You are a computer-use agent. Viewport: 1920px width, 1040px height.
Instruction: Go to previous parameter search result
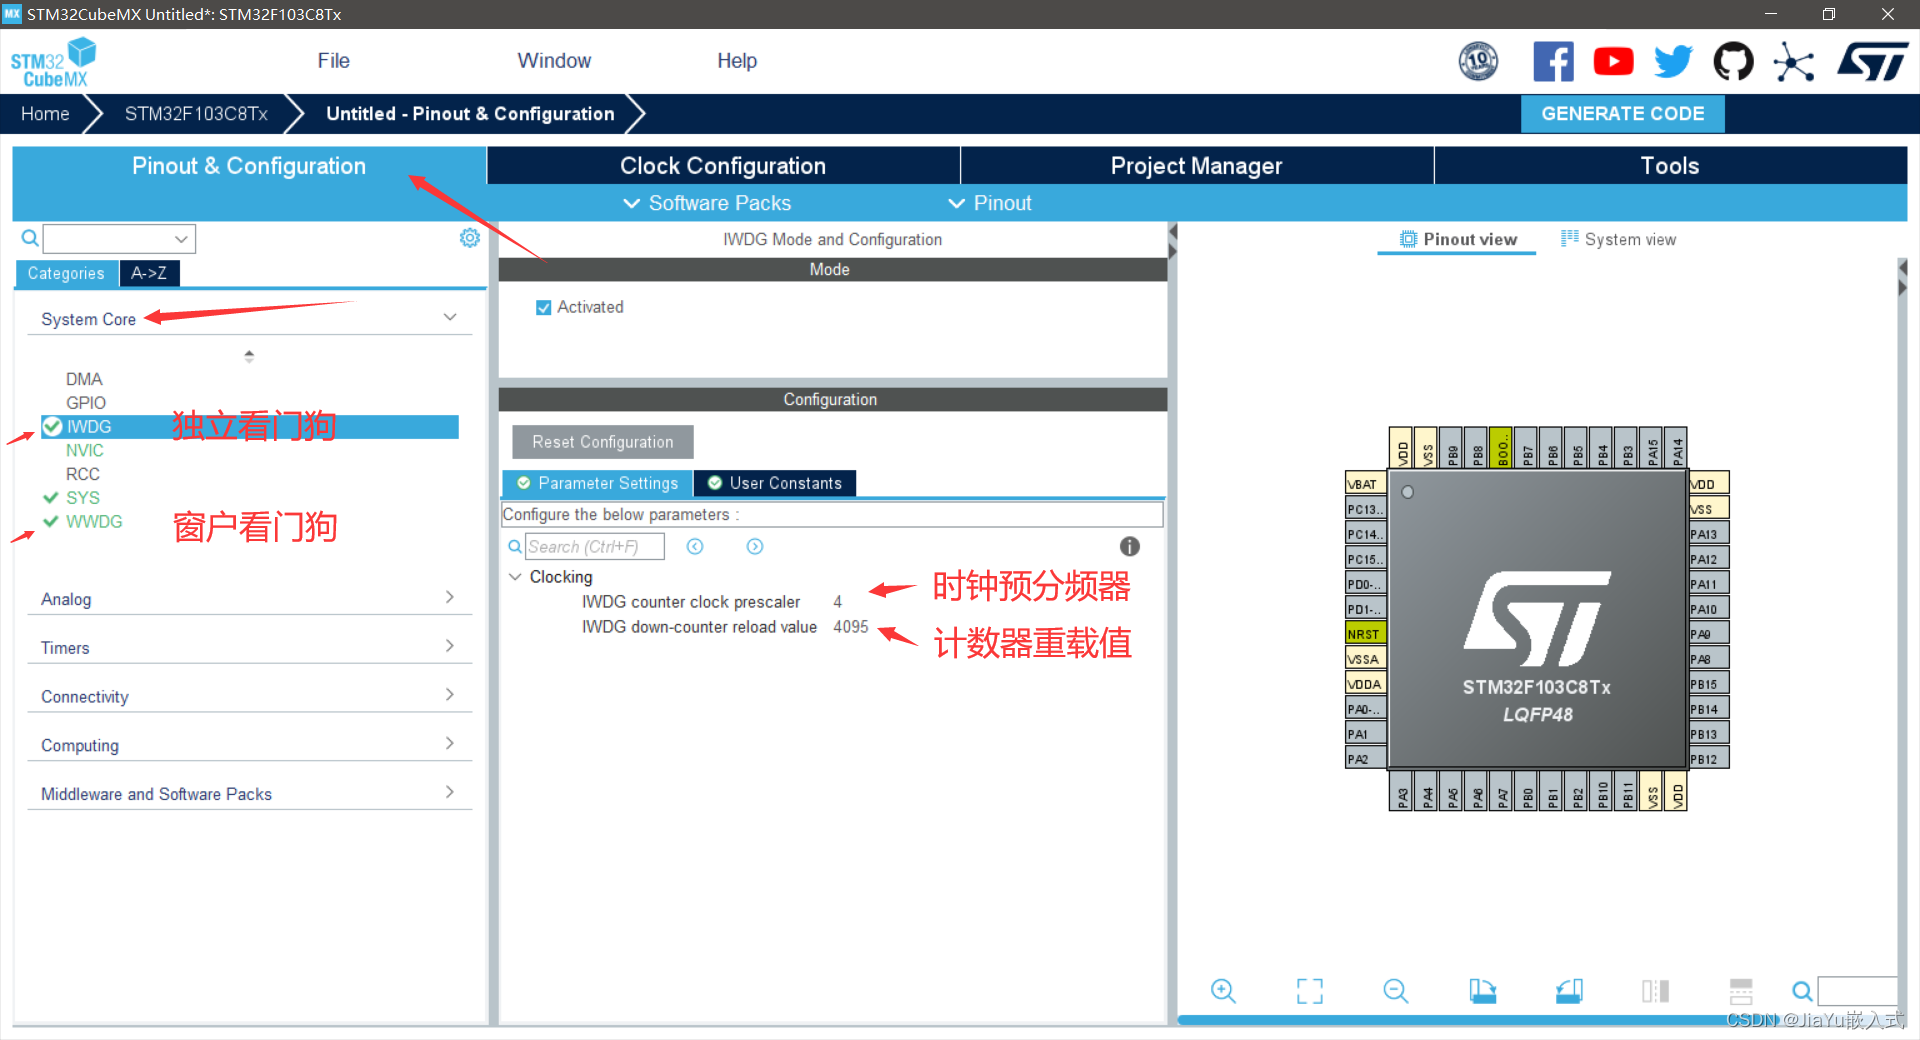tap(695, 546)
